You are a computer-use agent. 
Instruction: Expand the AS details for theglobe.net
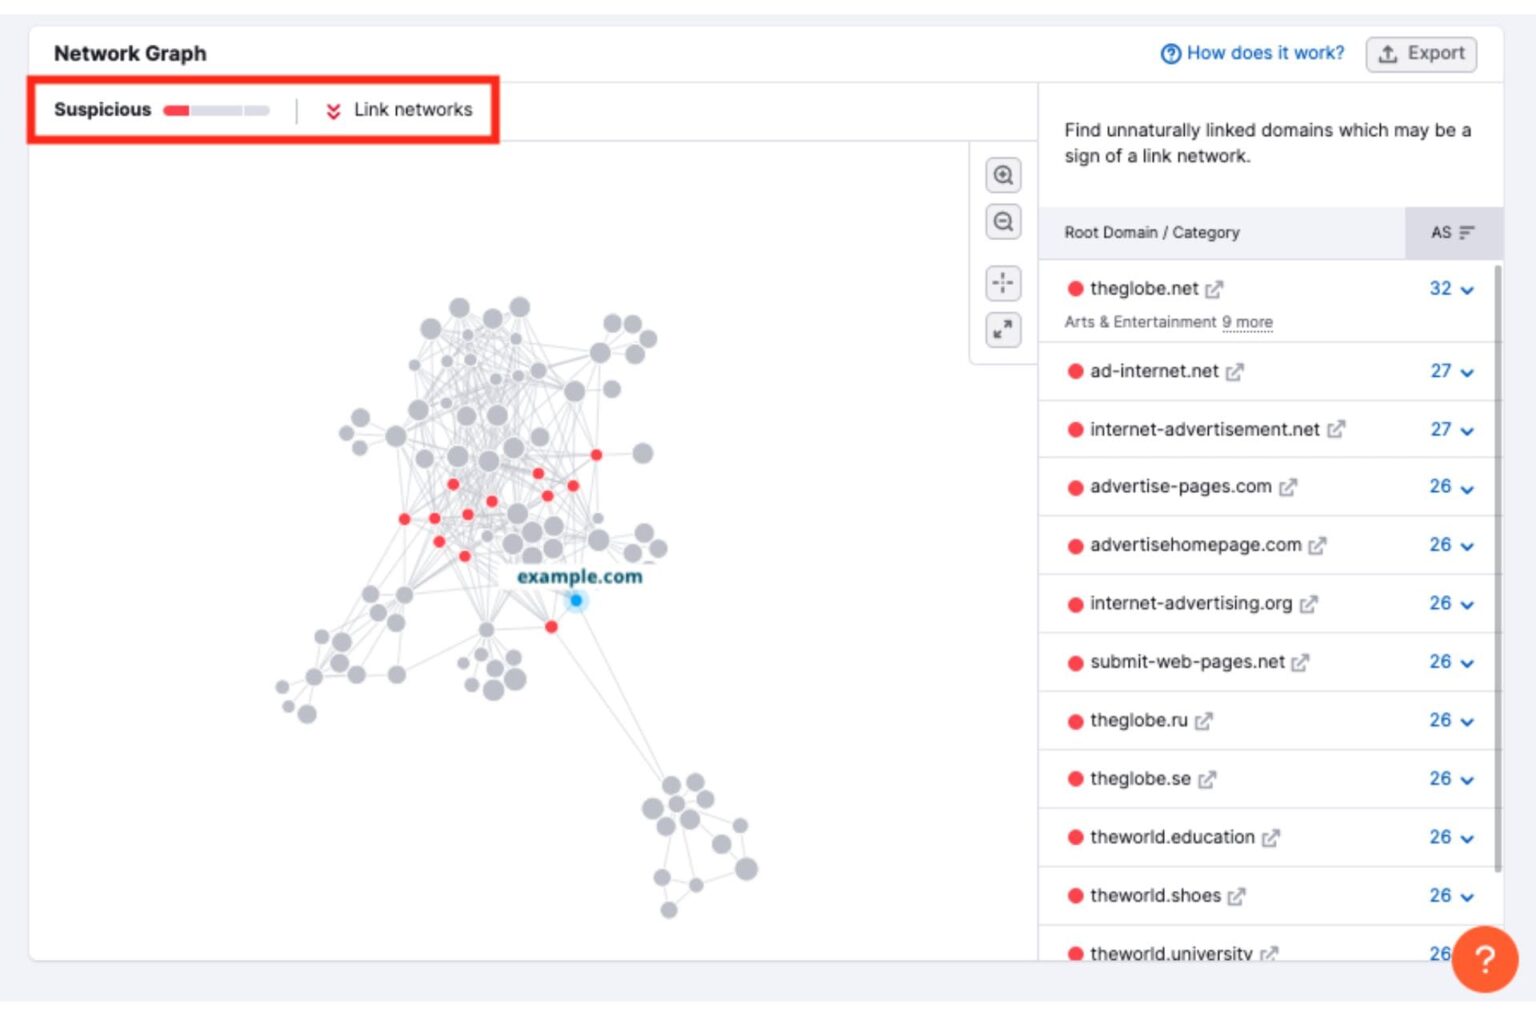tap(1466, 290)
